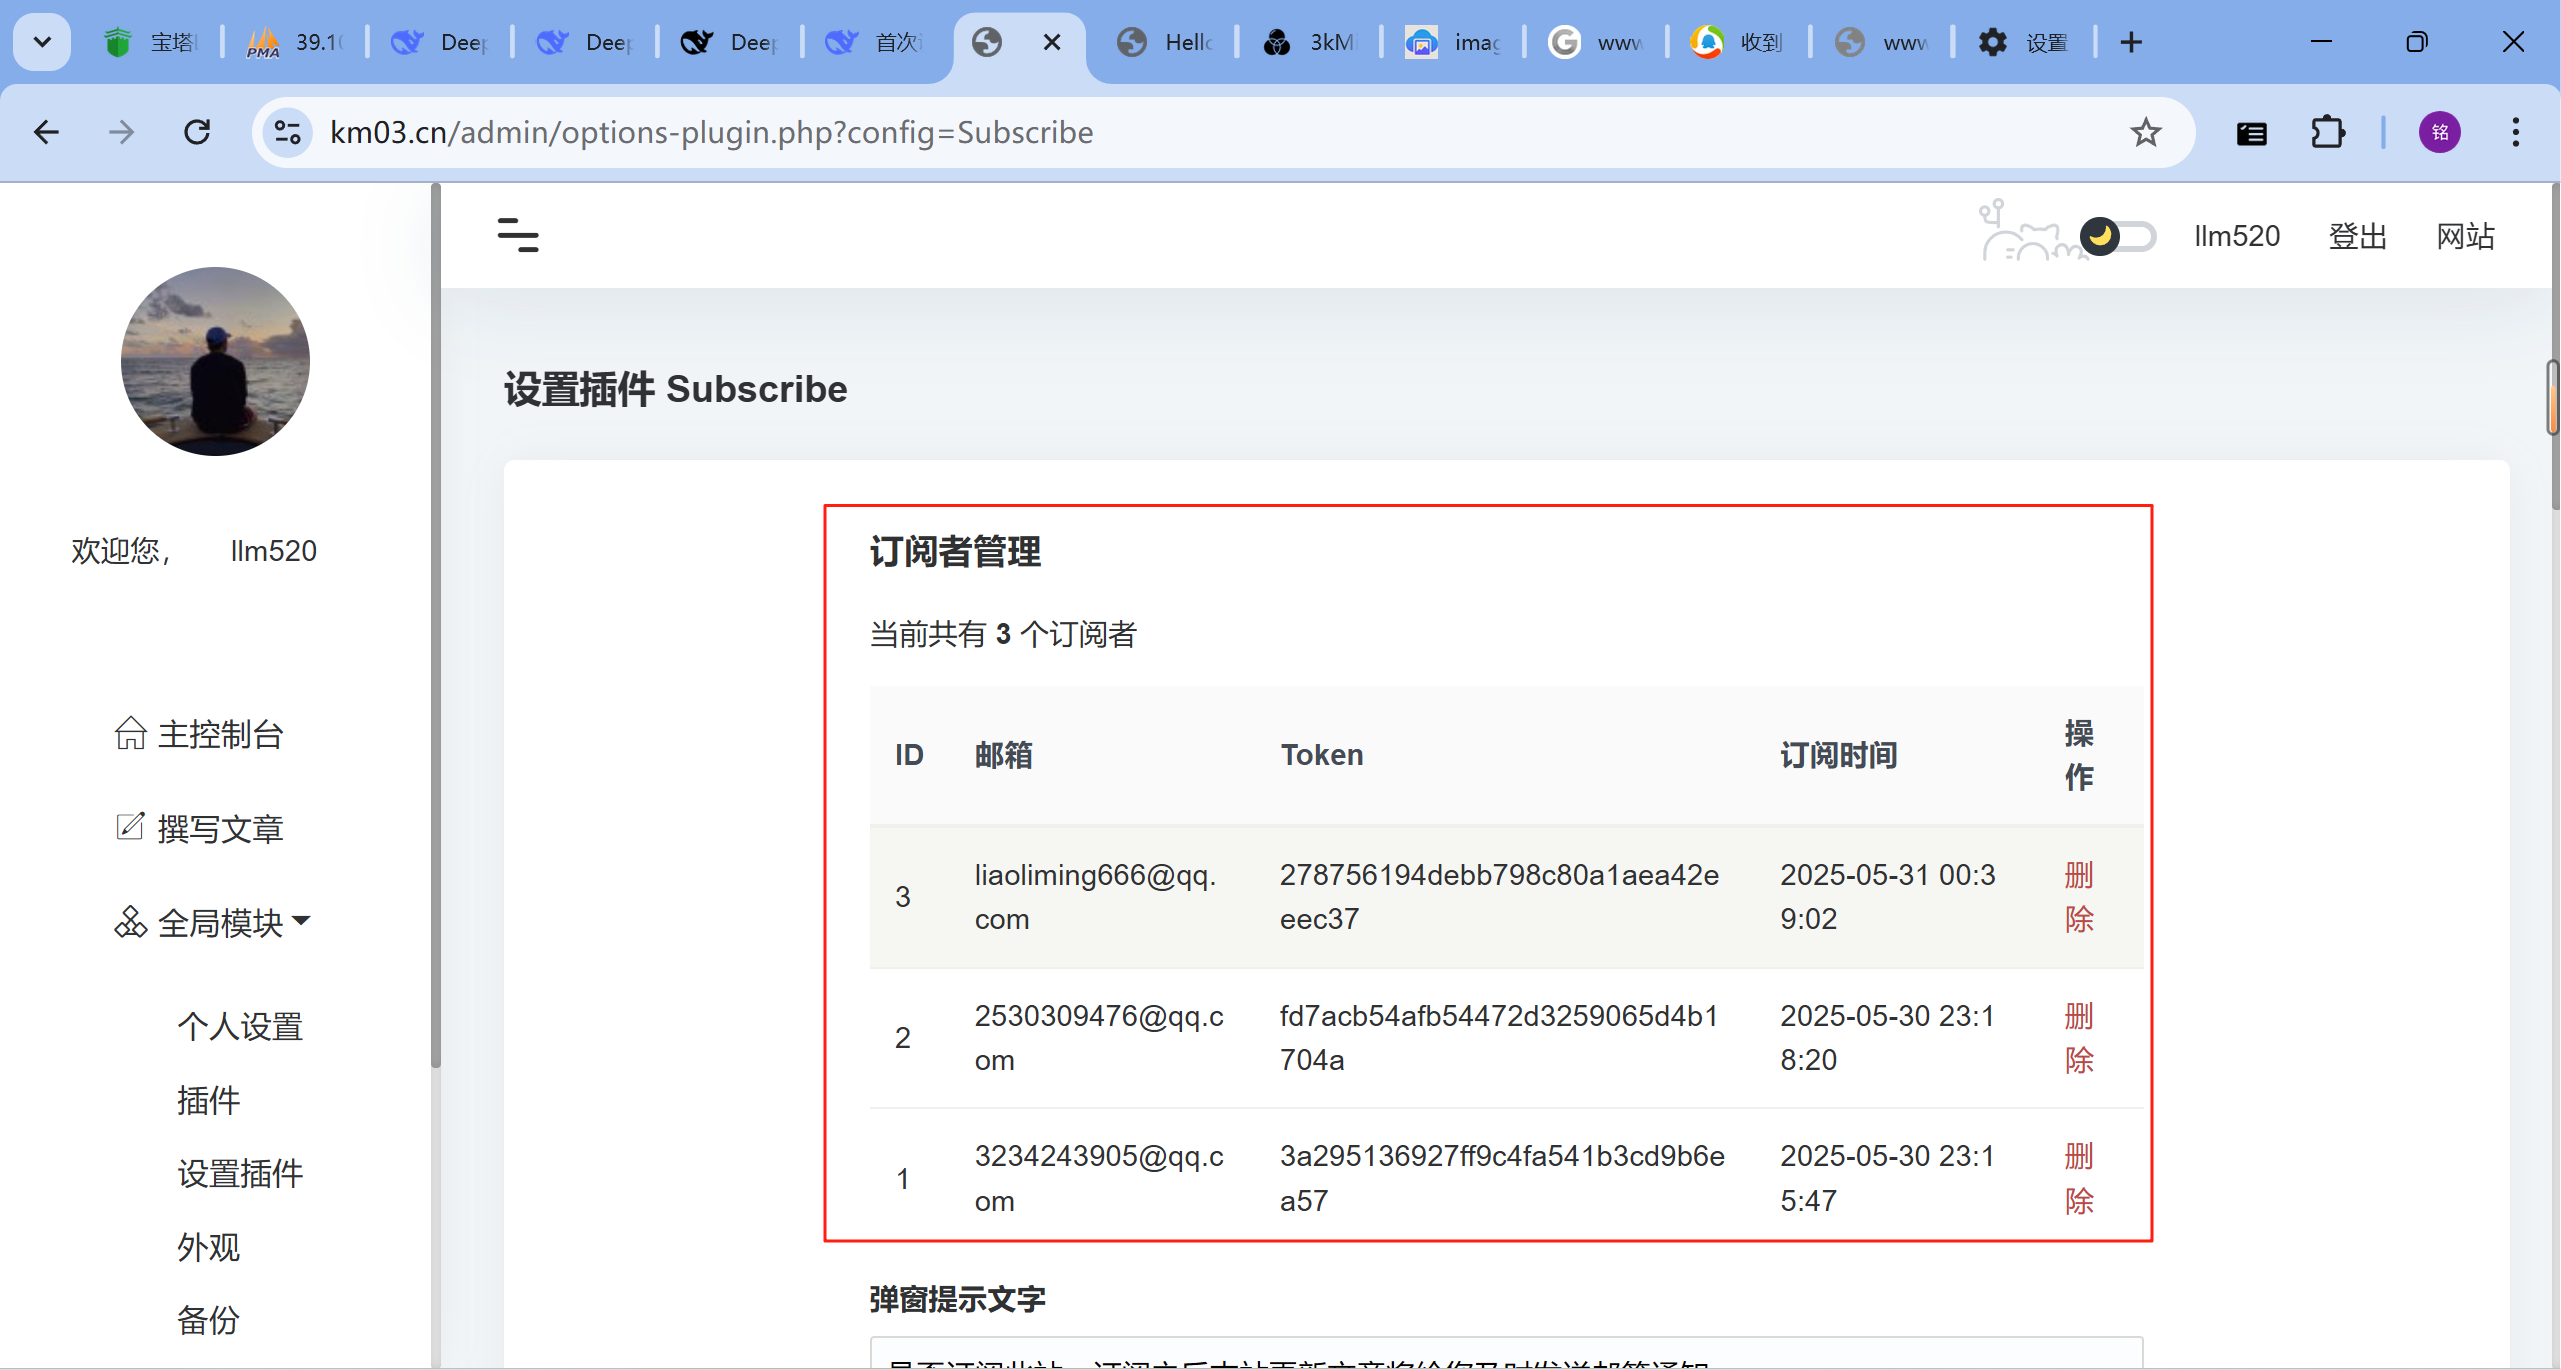Select 个人设置 in the sidebar
This screenshot has height=1370, width=2561.
pyautogui.click(x=240, y=1026)
